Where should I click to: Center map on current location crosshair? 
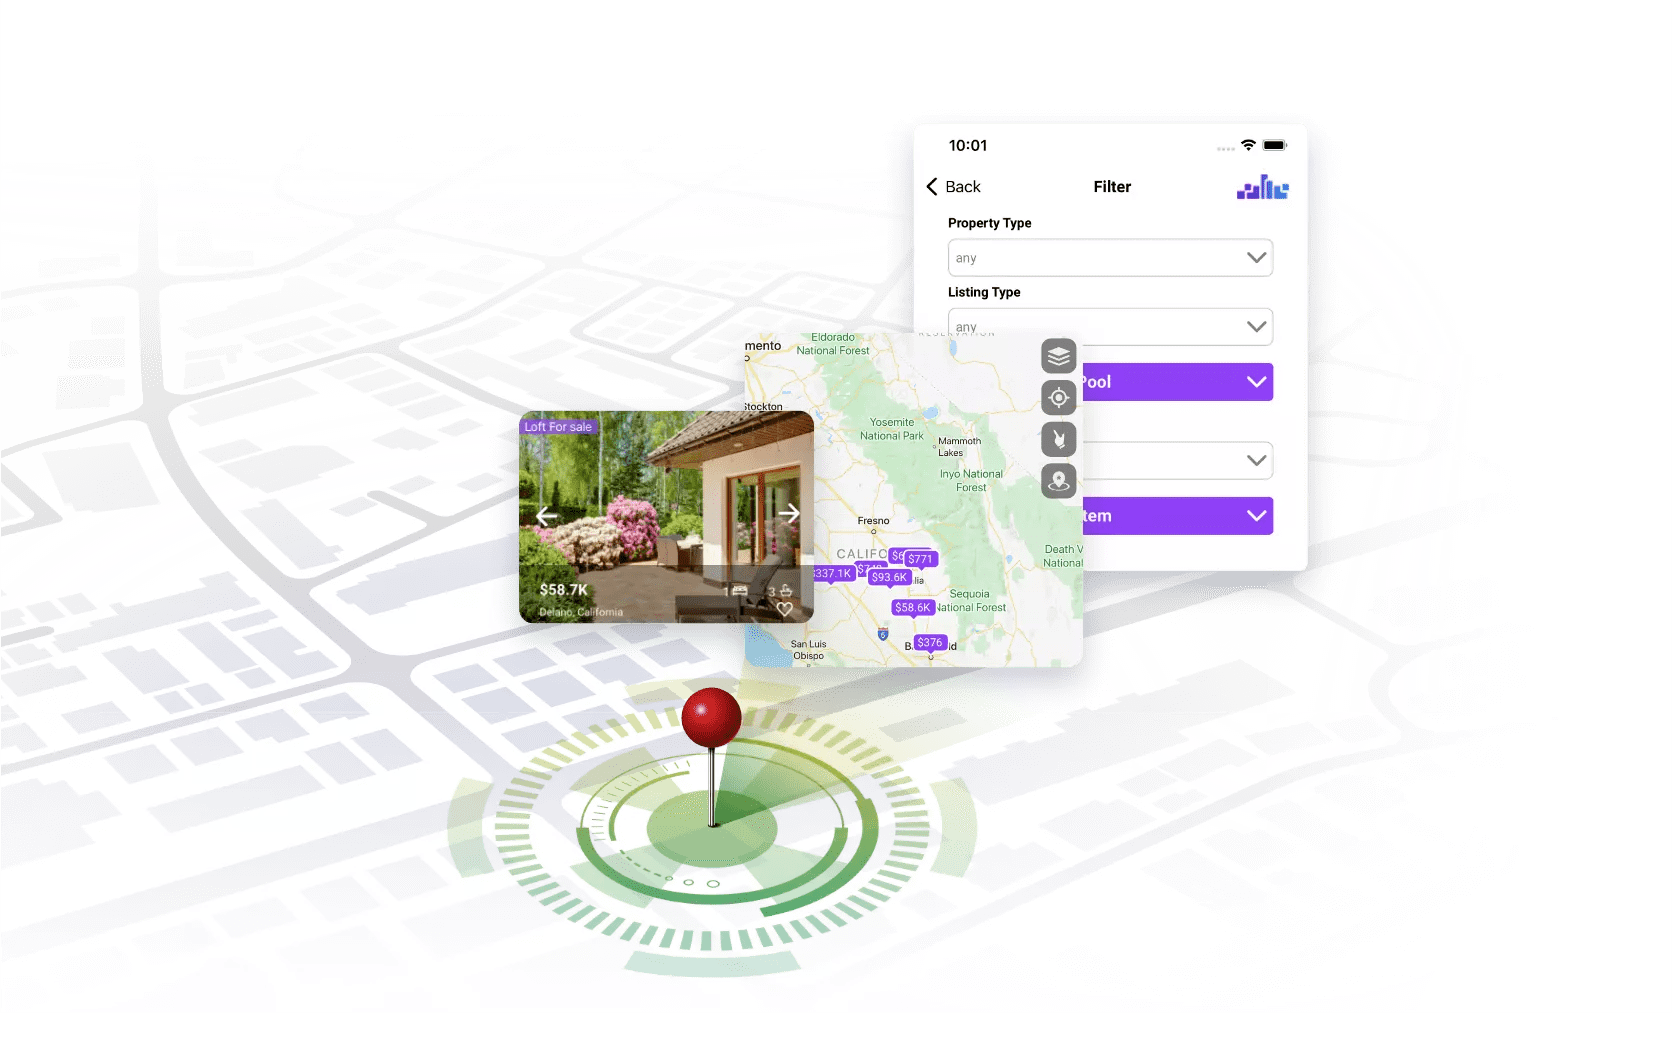pos(1058,397)
